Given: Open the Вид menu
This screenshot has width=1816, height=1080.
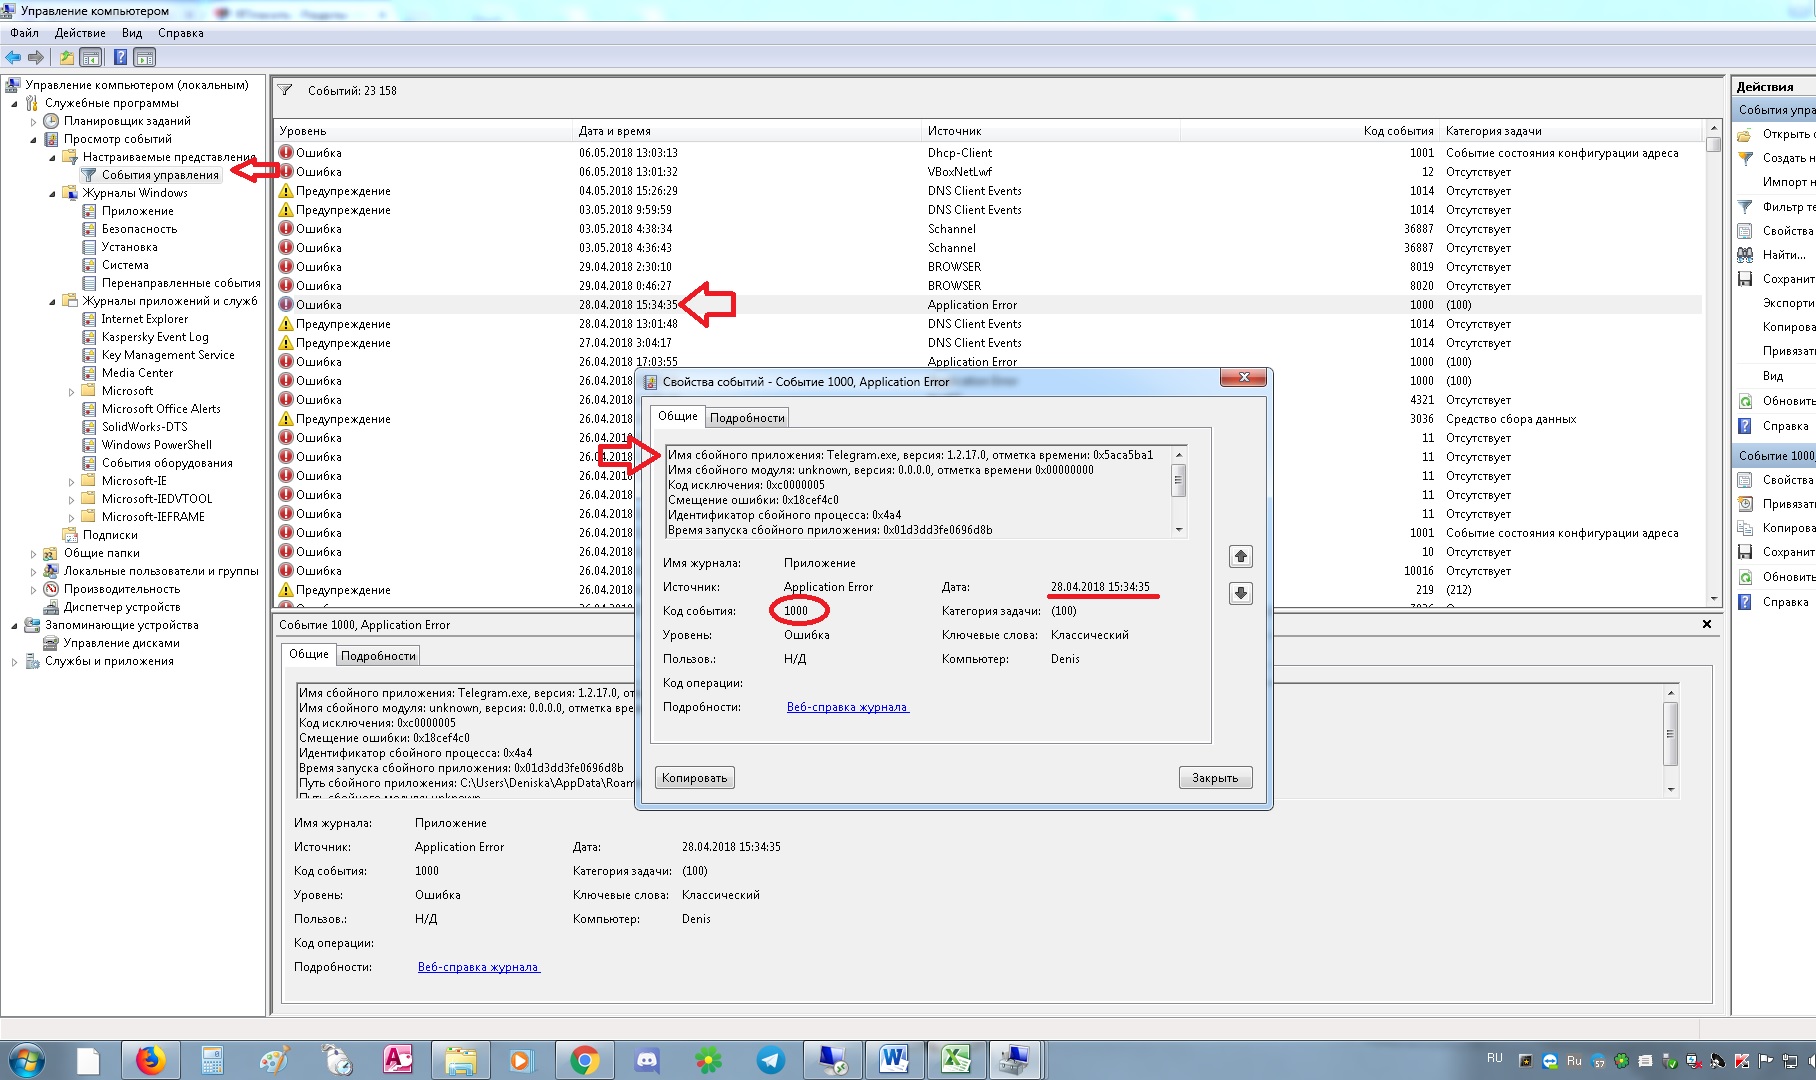Looking at the screenshot, I should click(130, 33).
